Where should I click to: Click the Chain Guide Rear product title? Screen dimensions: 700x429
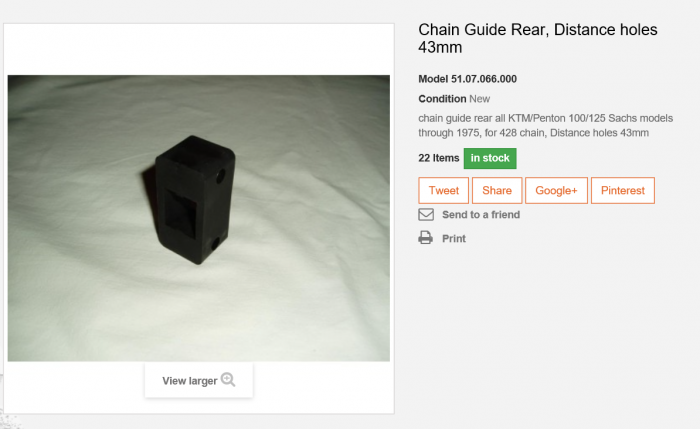tap(538, 38)
